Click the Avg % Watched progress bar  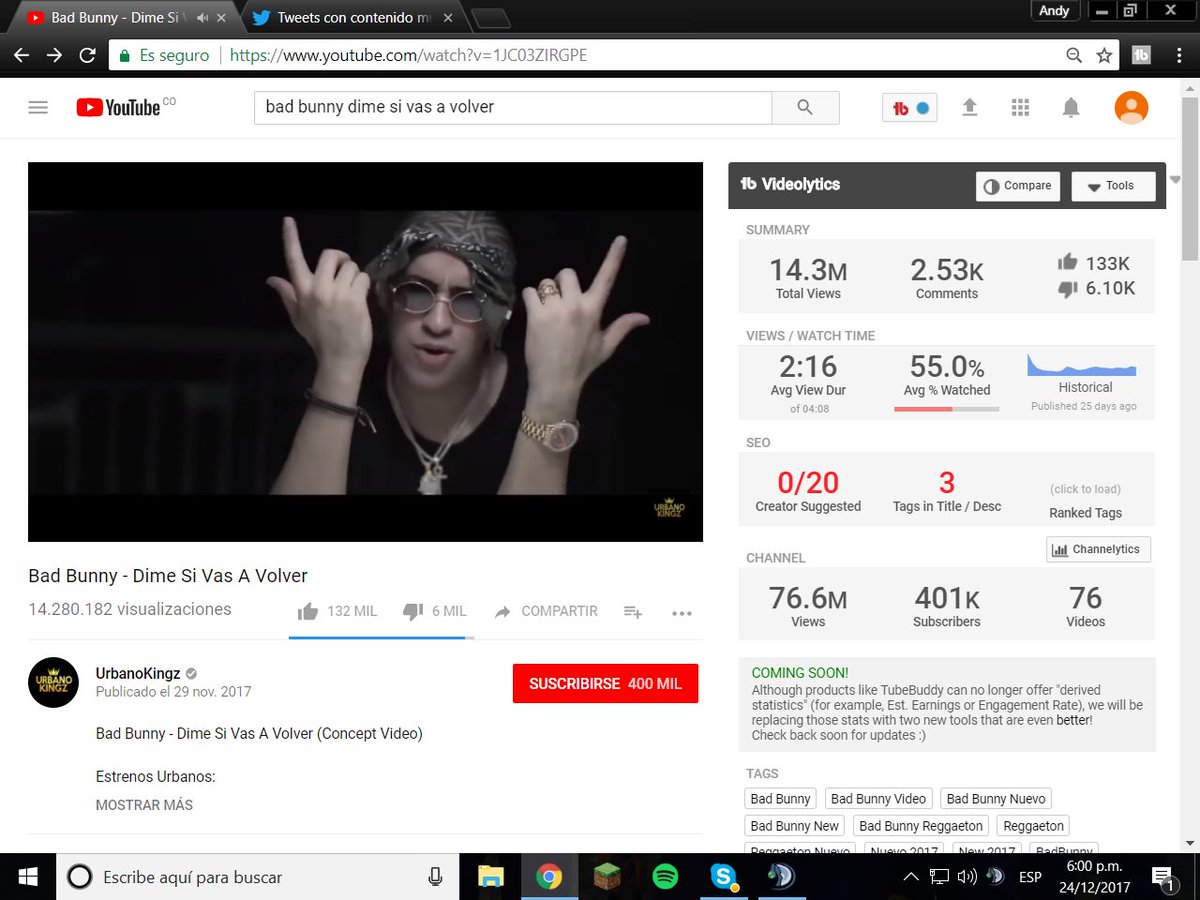click(x=946, y=409)
